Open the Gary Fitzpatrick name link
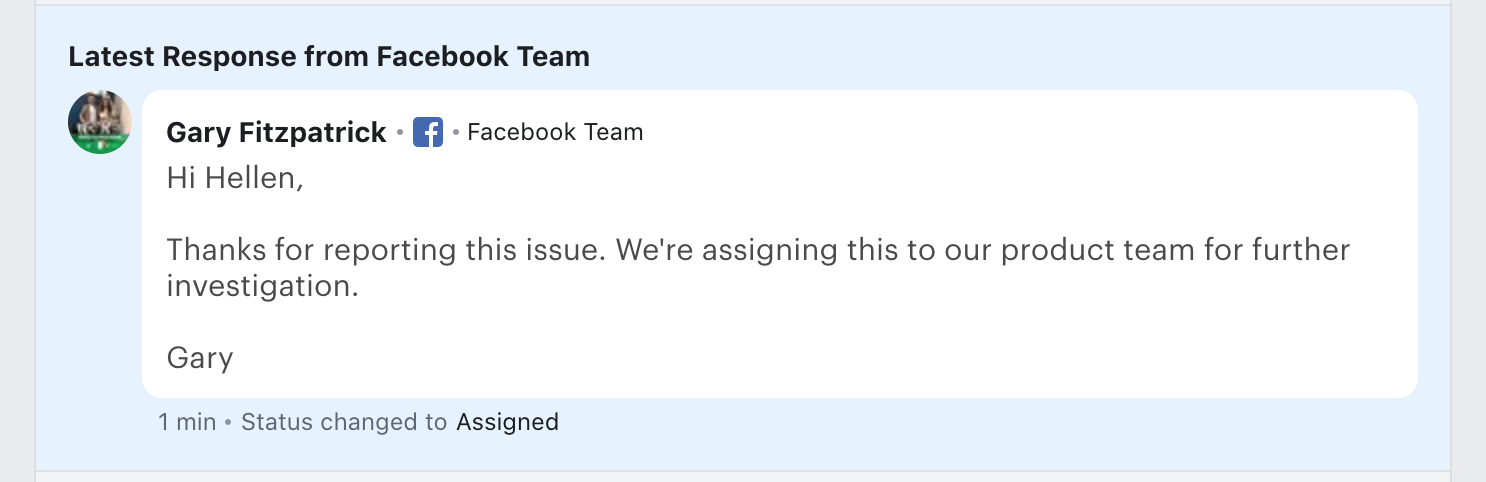The width and height of the screenshot is (1486, 482). point(276,132)
